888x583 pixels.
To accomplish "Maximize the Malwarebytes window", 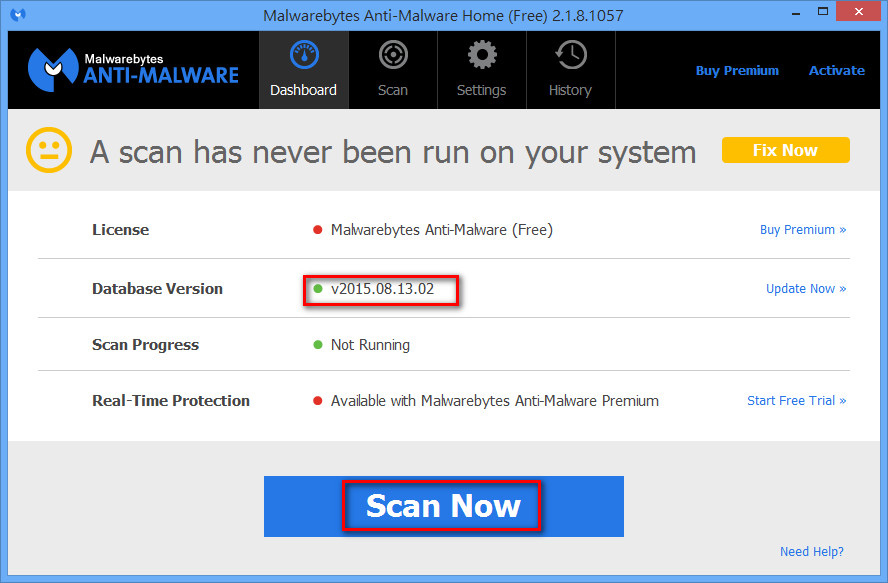I will [x=823, y=12].
